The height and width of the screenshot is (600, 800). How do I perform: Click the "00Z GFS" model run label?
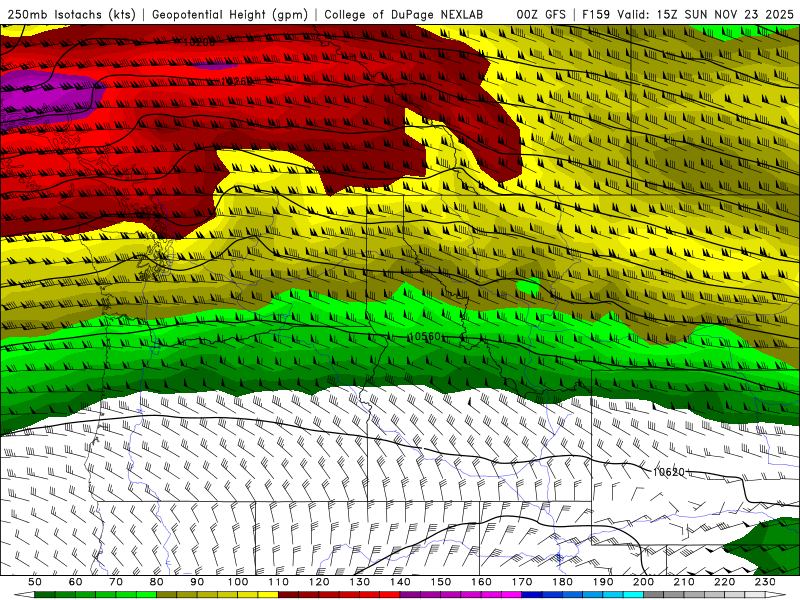click(541, 14)
